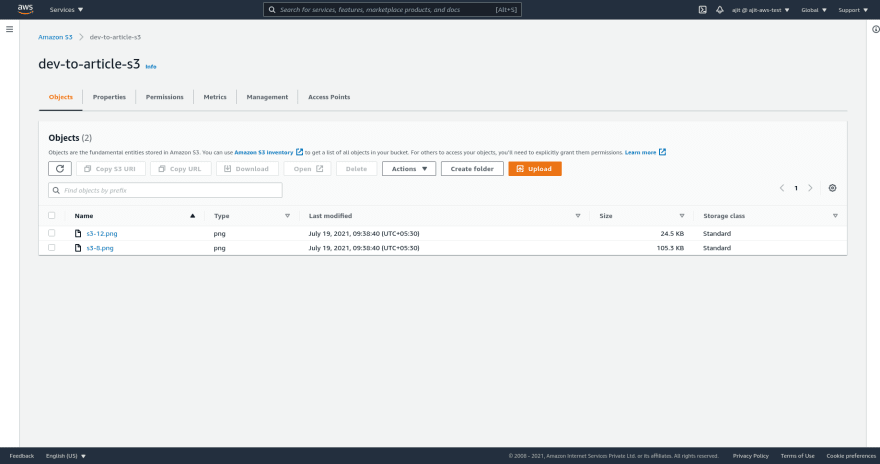Switch to the Objects tab

click(61, 97)
